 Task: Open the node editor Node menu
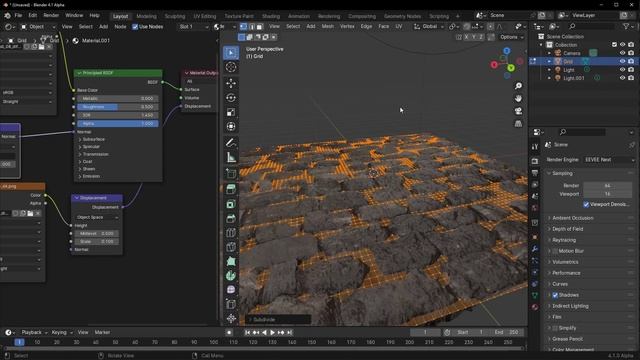(120, 27)
